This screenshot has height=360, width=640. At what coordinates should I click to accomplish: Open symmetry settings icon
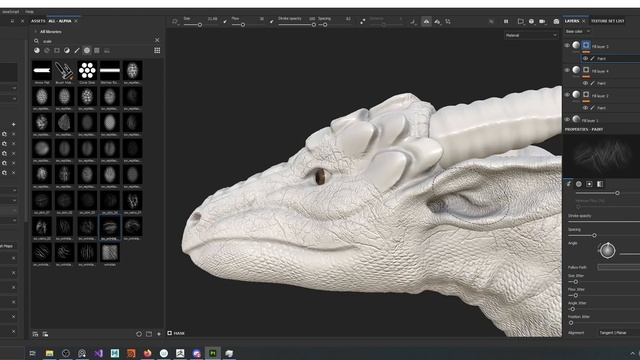pos(437,21)
